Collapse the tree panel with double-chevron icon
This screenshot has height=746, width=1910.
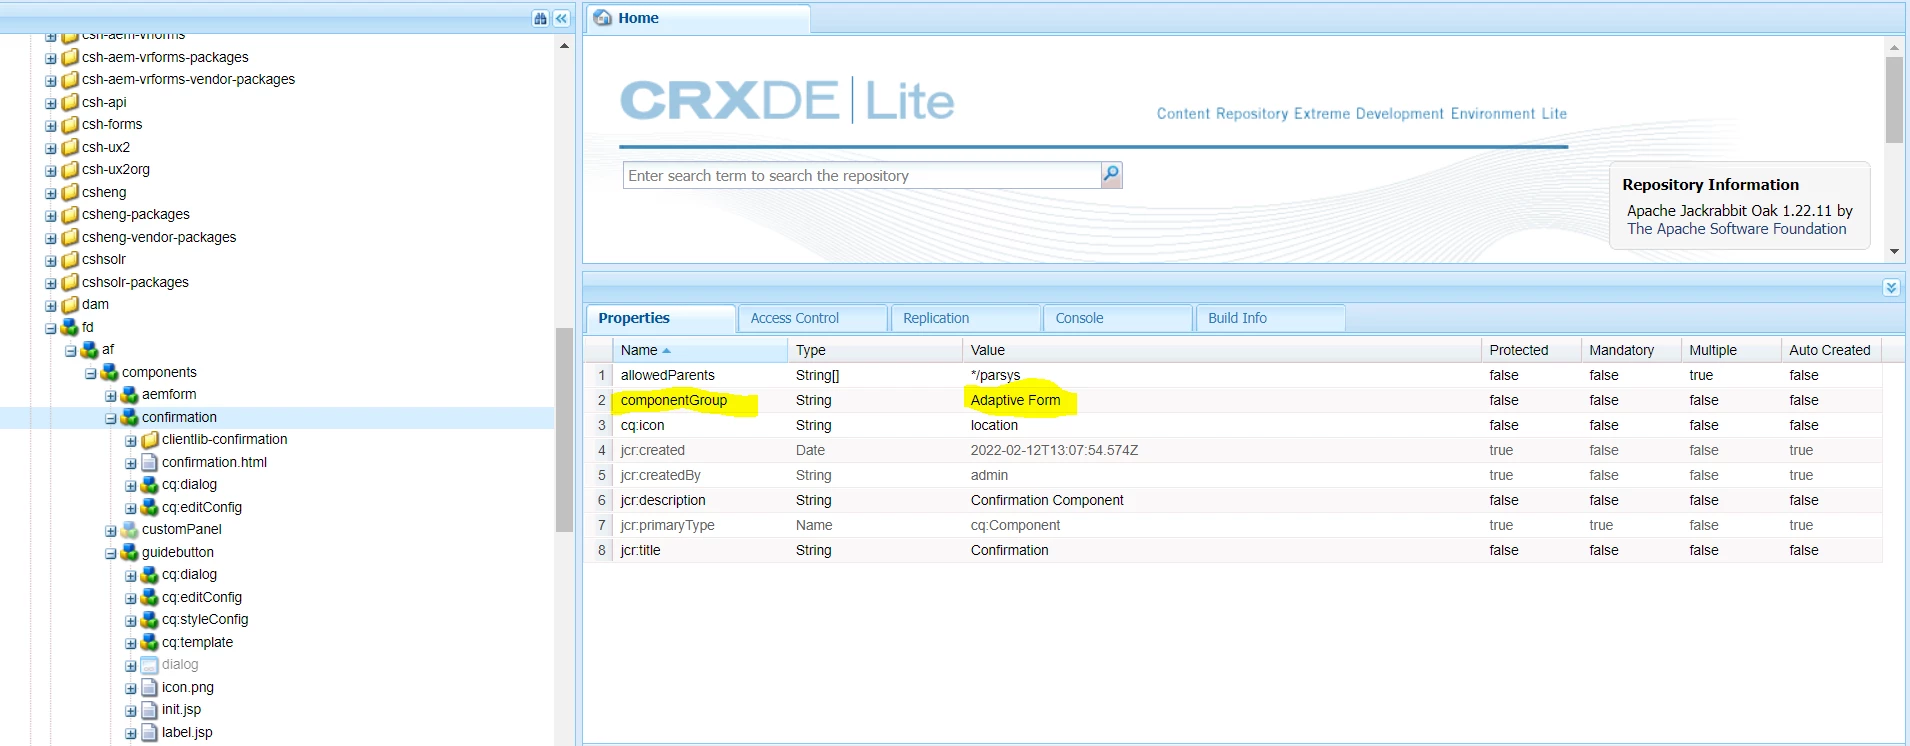562,18
